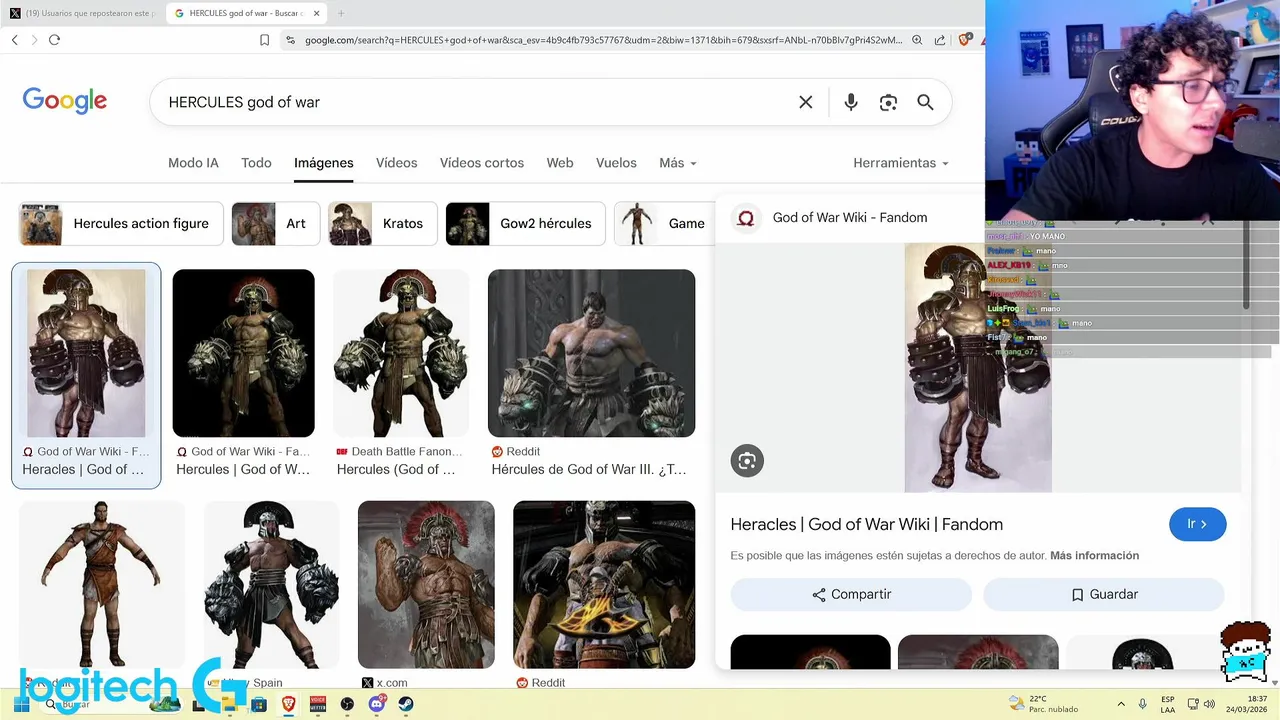
Task: Switch to Modo IA tab
Action: click(193, 163)
